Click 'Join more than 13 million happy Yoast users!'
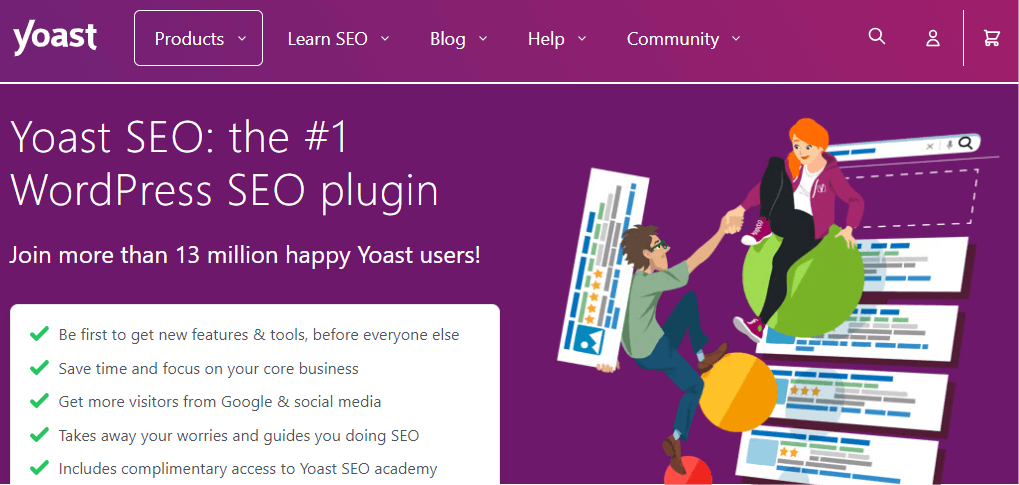The image size is (1019, 485). pos(245,255)
